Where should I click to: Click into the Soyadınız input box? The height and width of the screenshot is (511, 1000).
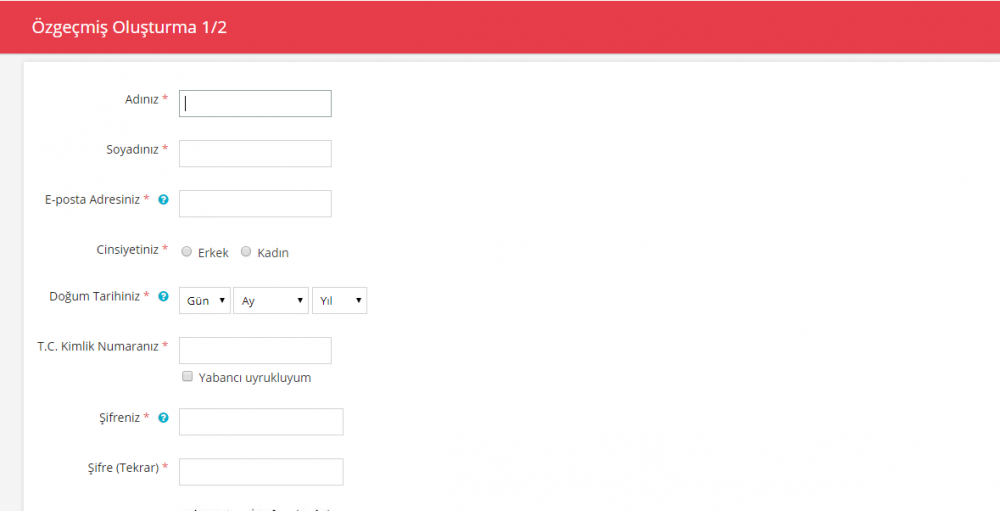[255, 153]
